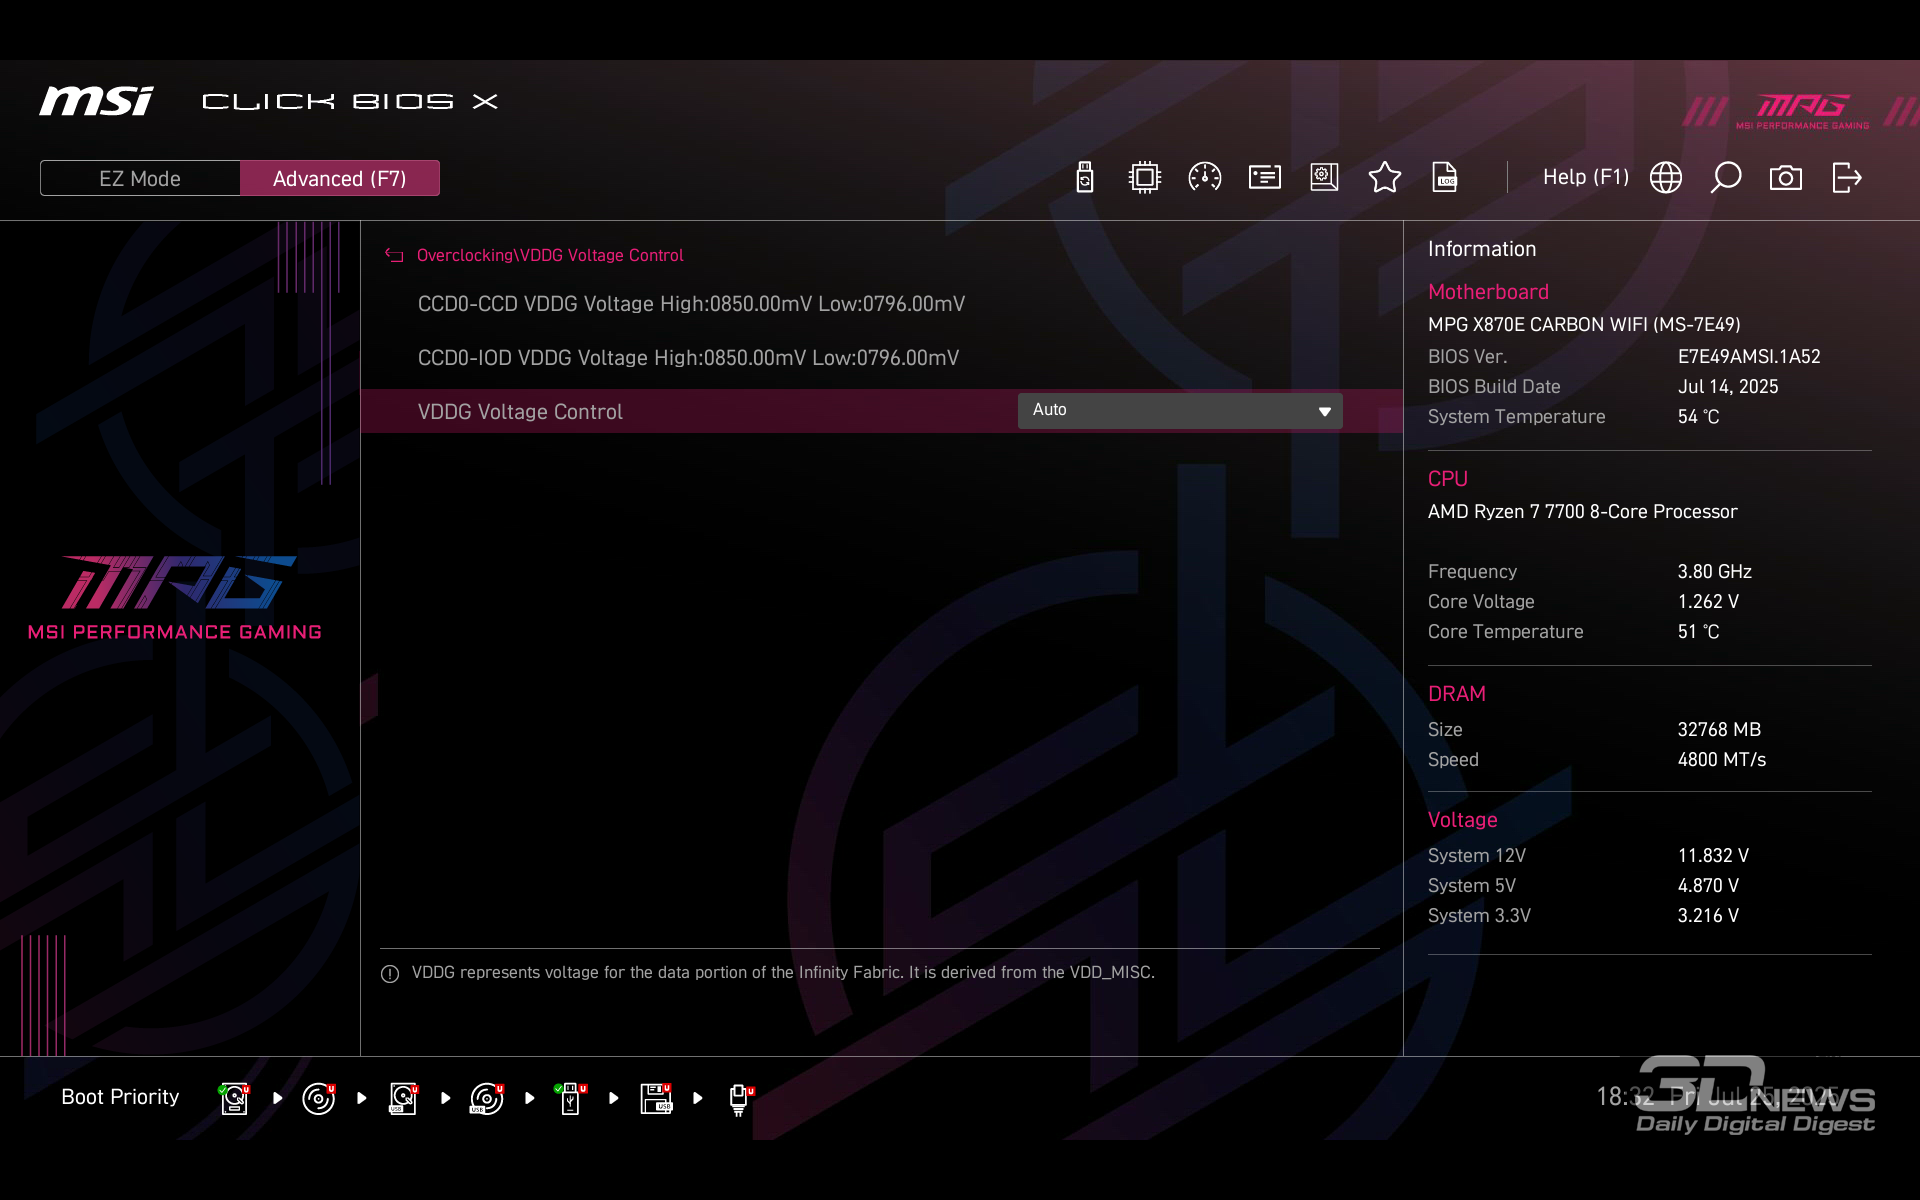Switch to Advanced (F7) mode
This screenshot has height=1200, width=1920.
(340, 178)
